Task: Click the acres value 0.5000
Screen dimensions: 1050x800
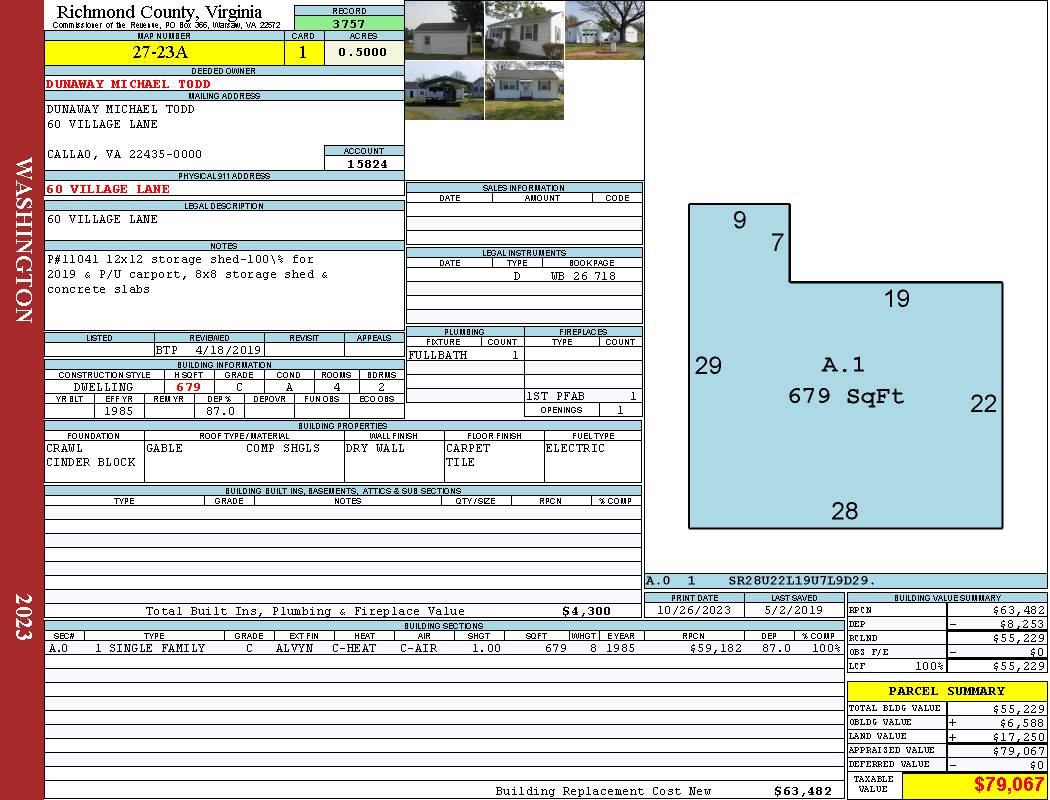Action: click(x=364, y=52)
